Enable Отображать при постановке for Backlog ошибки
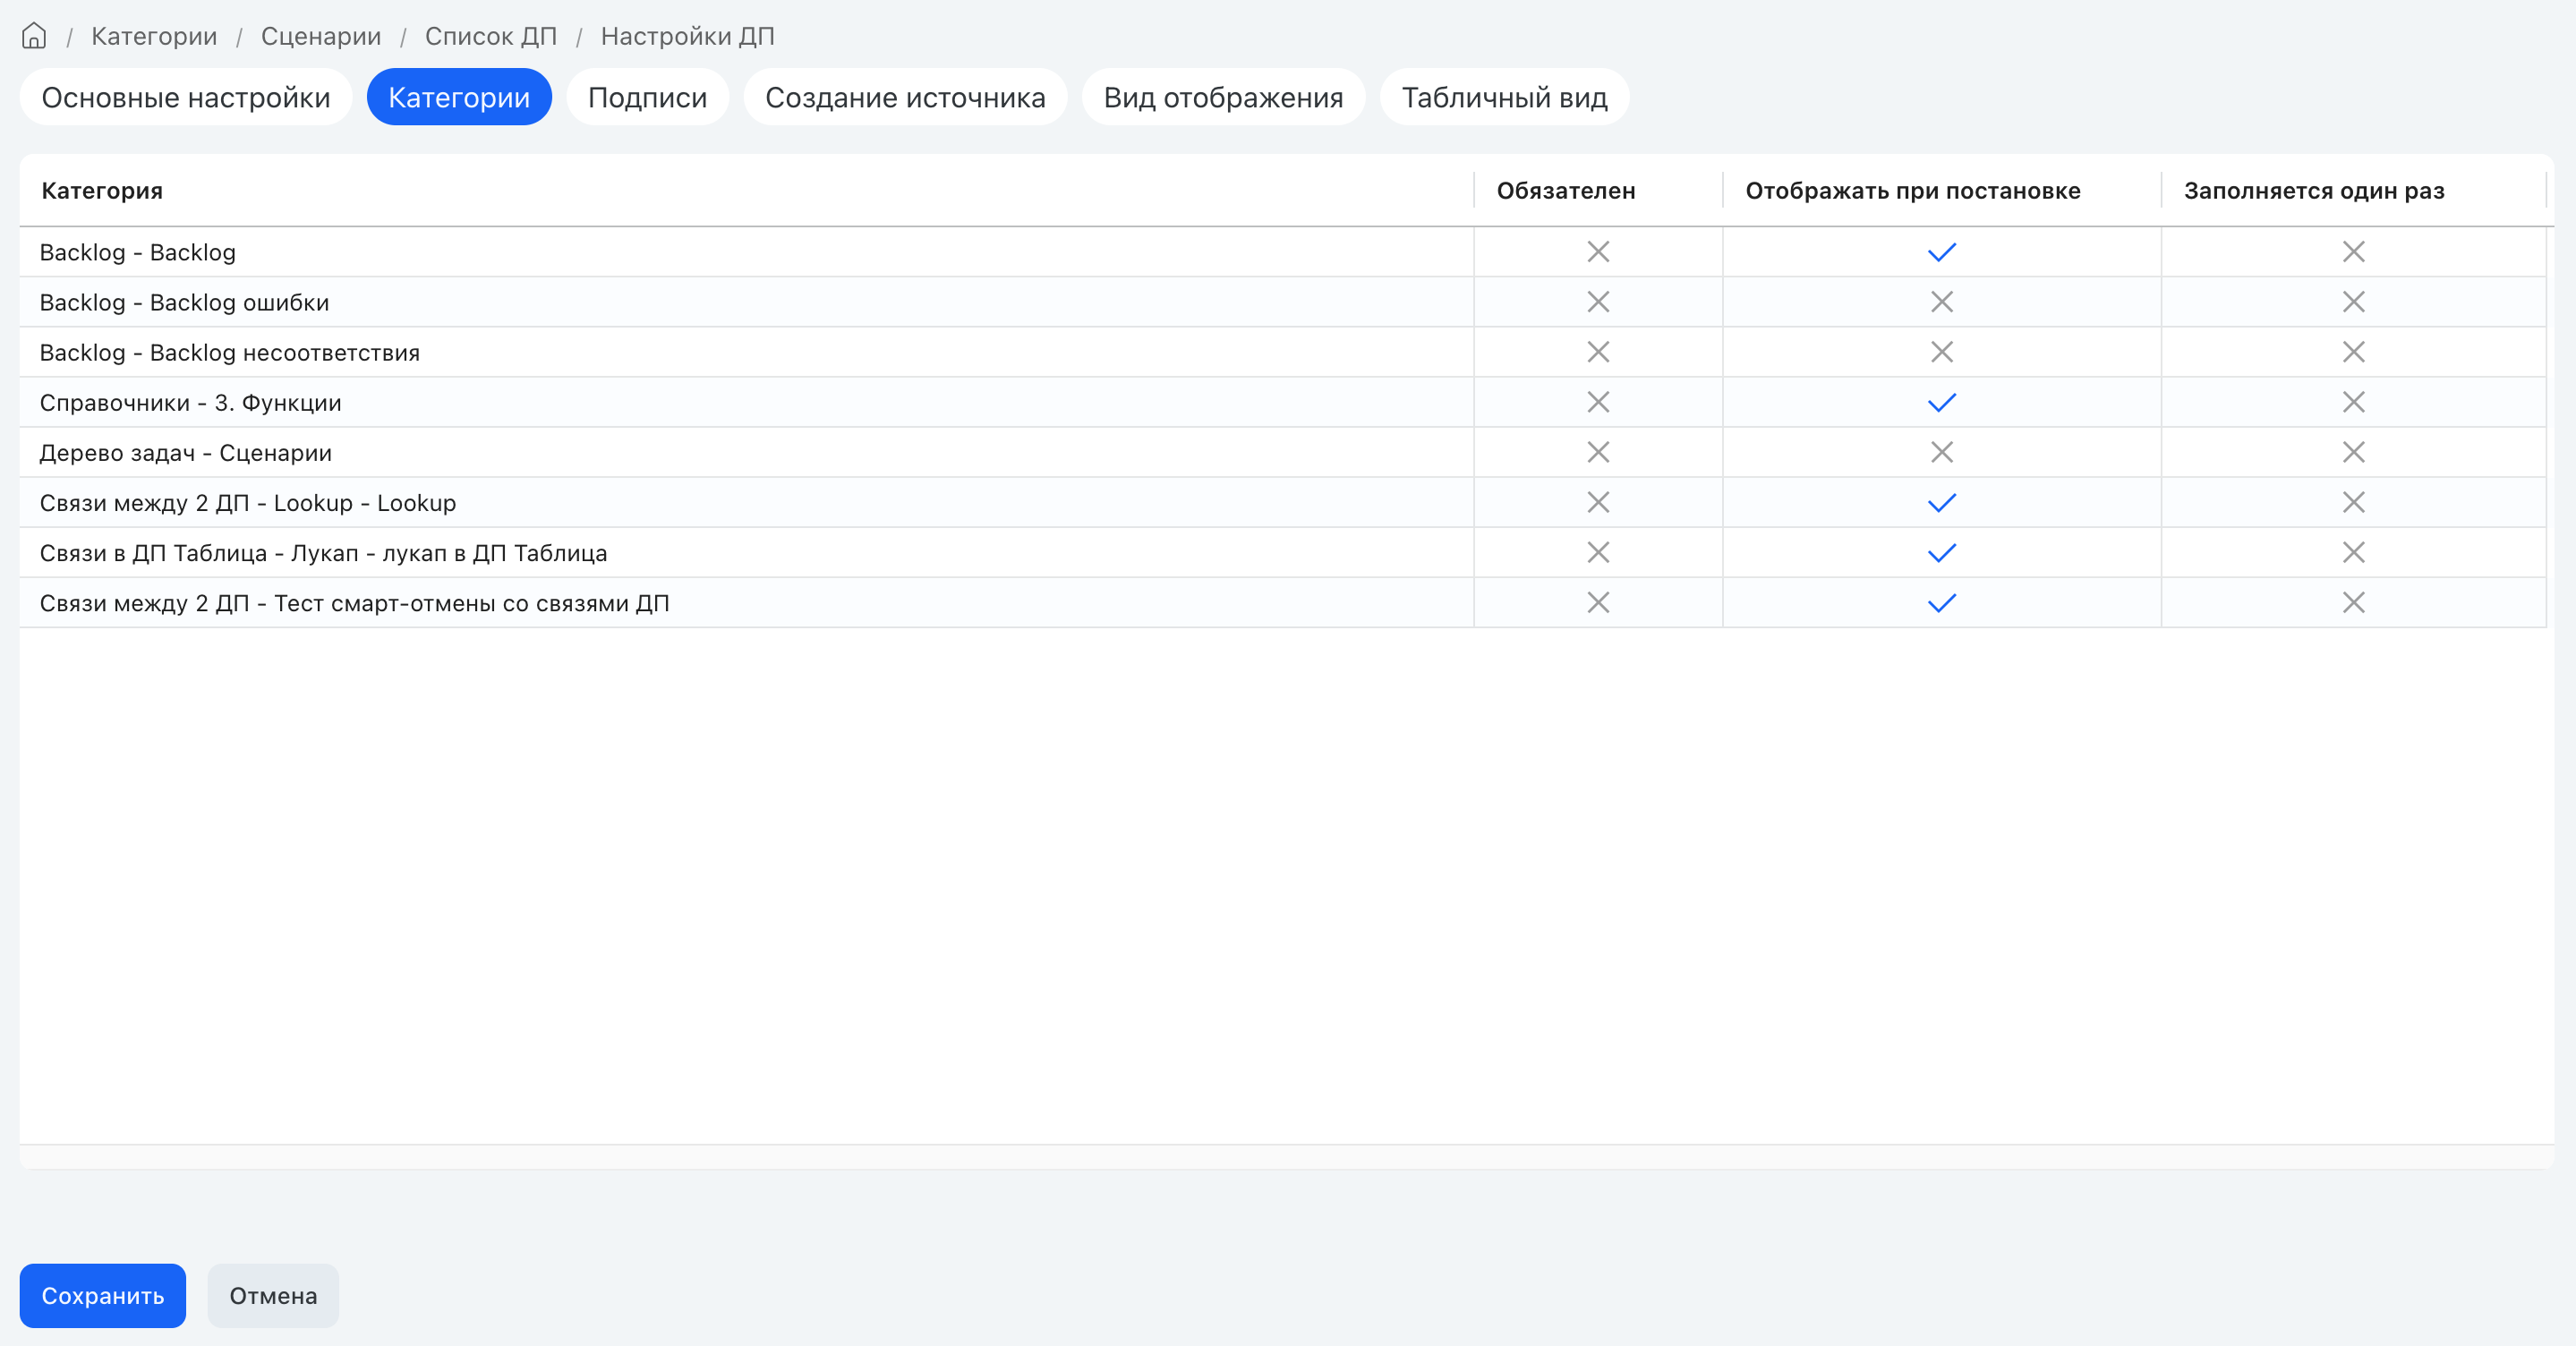The height and width of the screenshot is (1346, 2576). (1942, 302)
